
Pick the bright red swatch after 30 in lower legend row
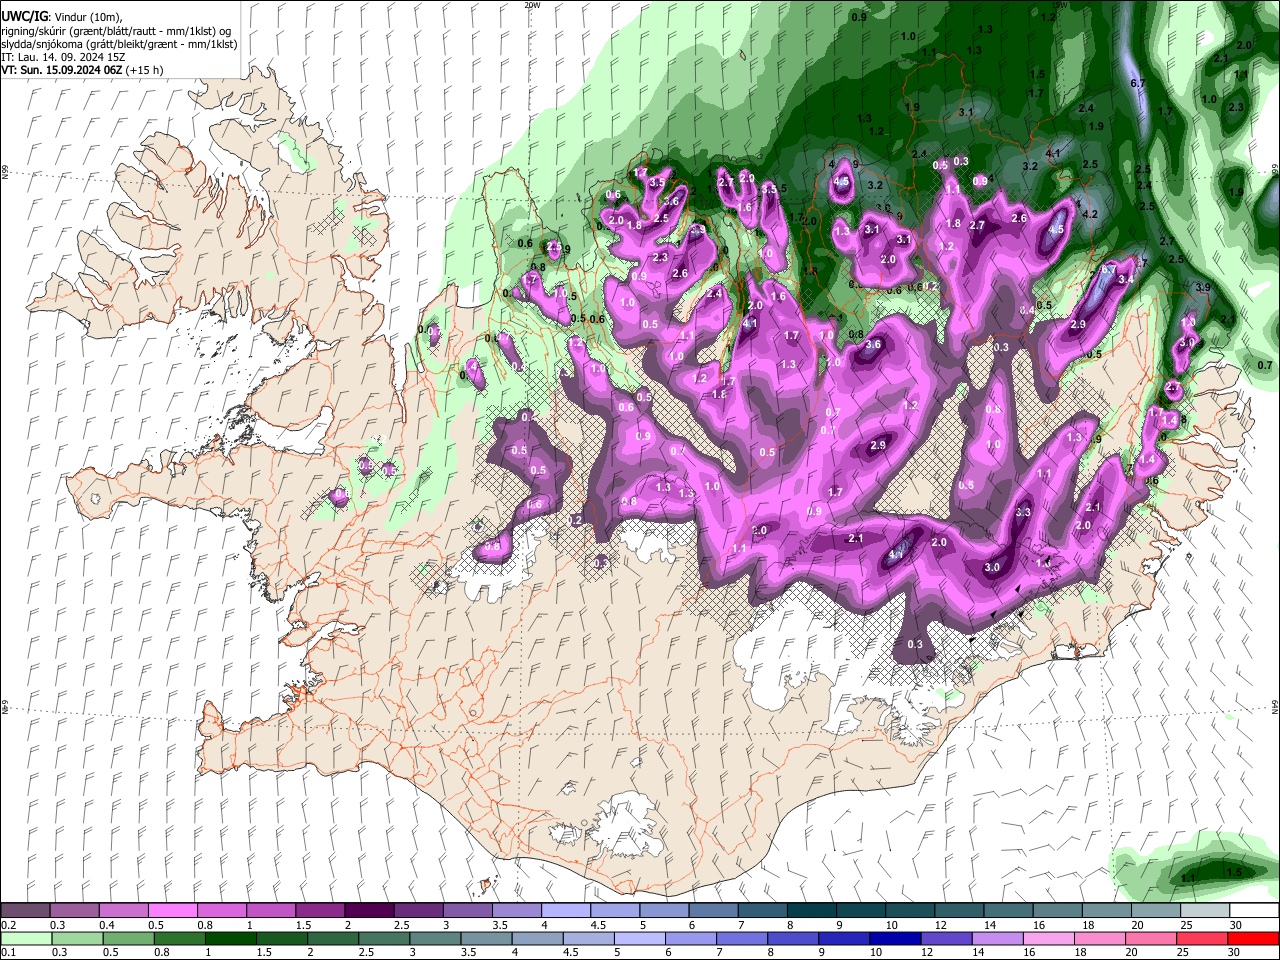tap(1253, 938)
